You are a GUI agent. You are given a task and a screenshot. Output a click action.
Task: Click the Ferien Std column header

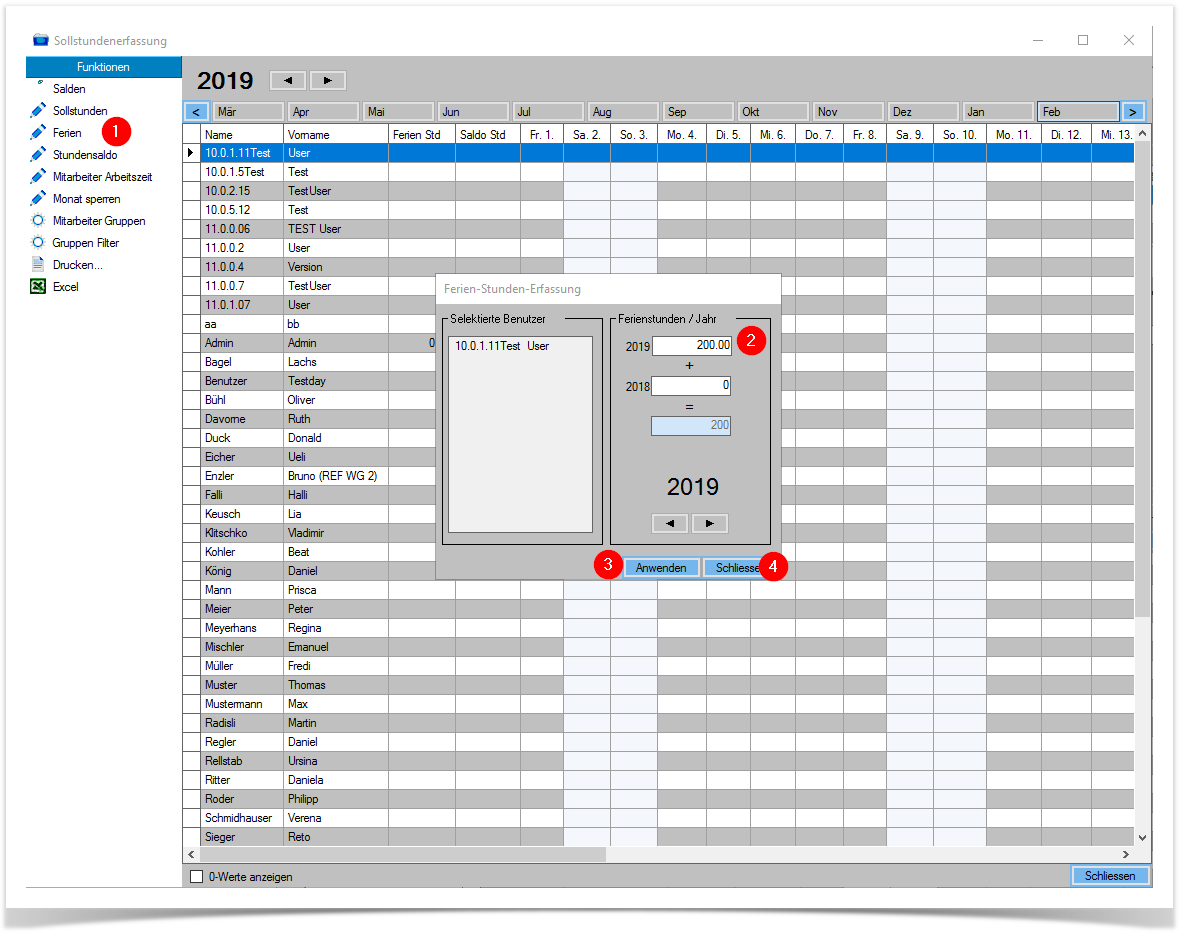point(422,135)
